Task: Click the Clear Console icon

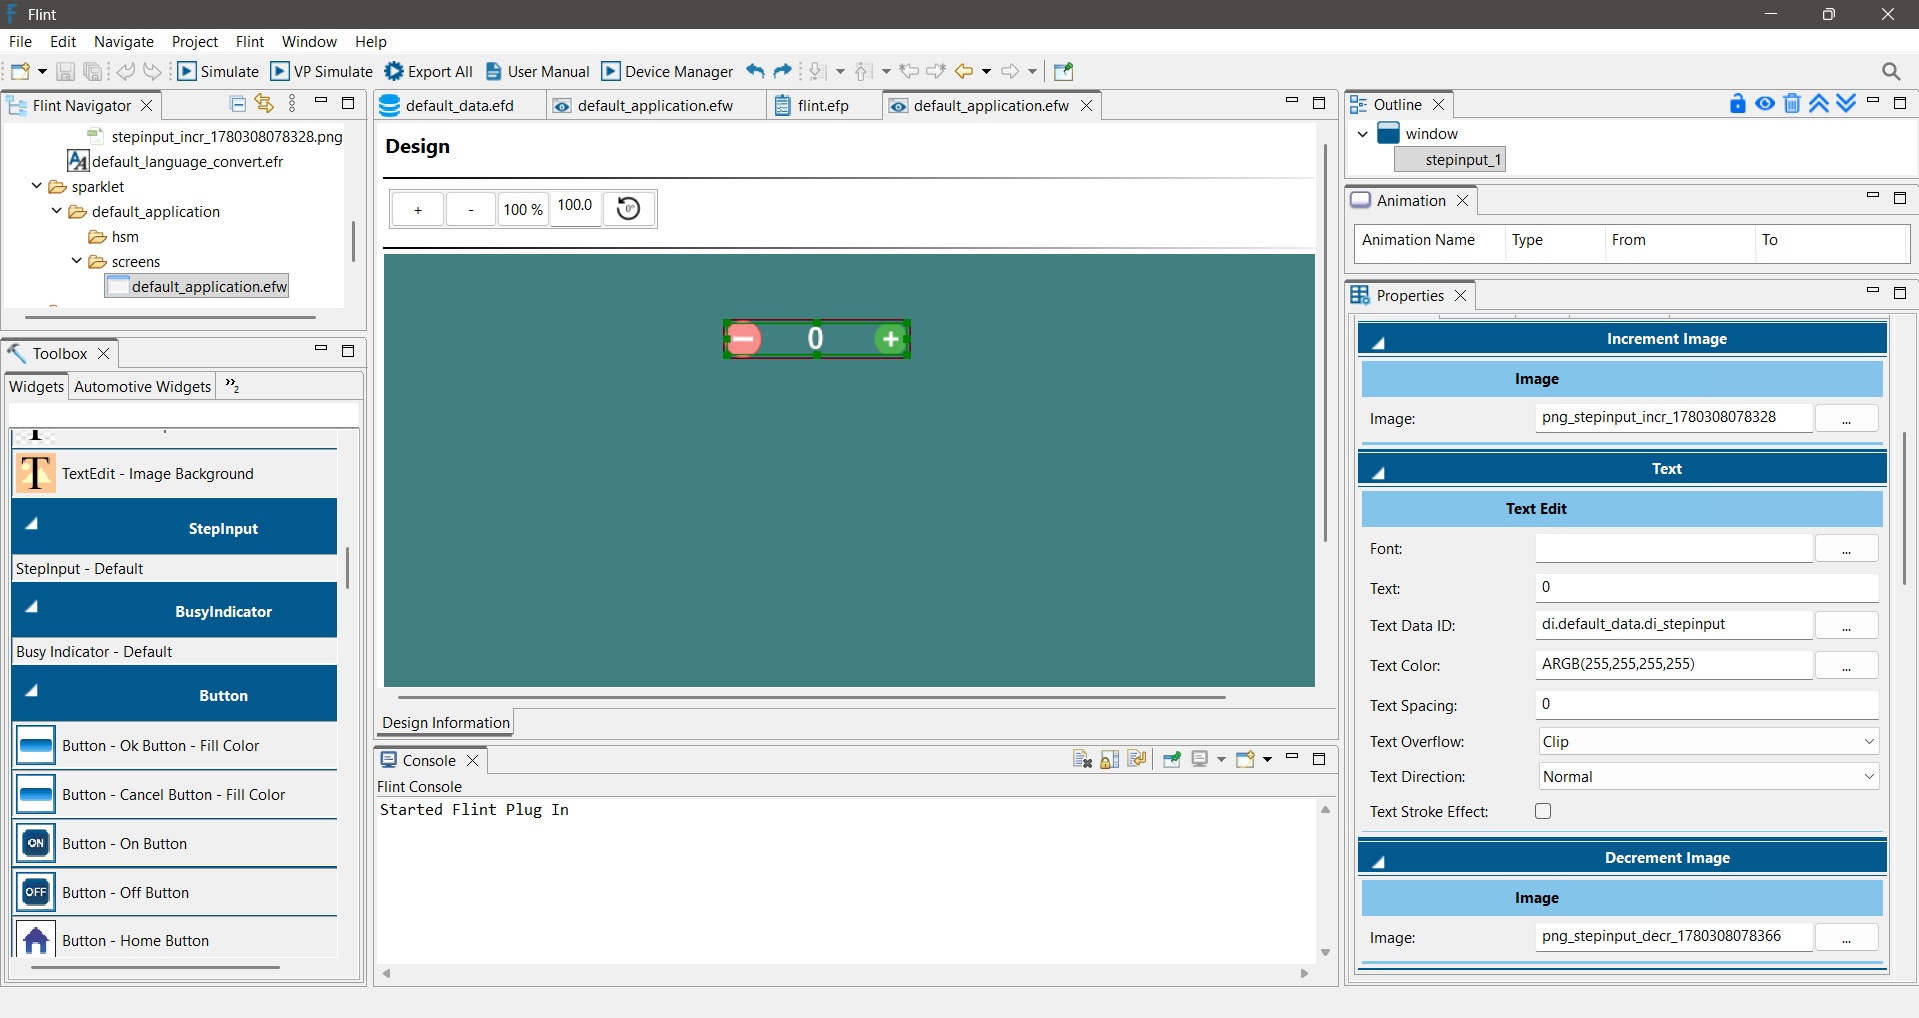Action: pos(1082,759)
